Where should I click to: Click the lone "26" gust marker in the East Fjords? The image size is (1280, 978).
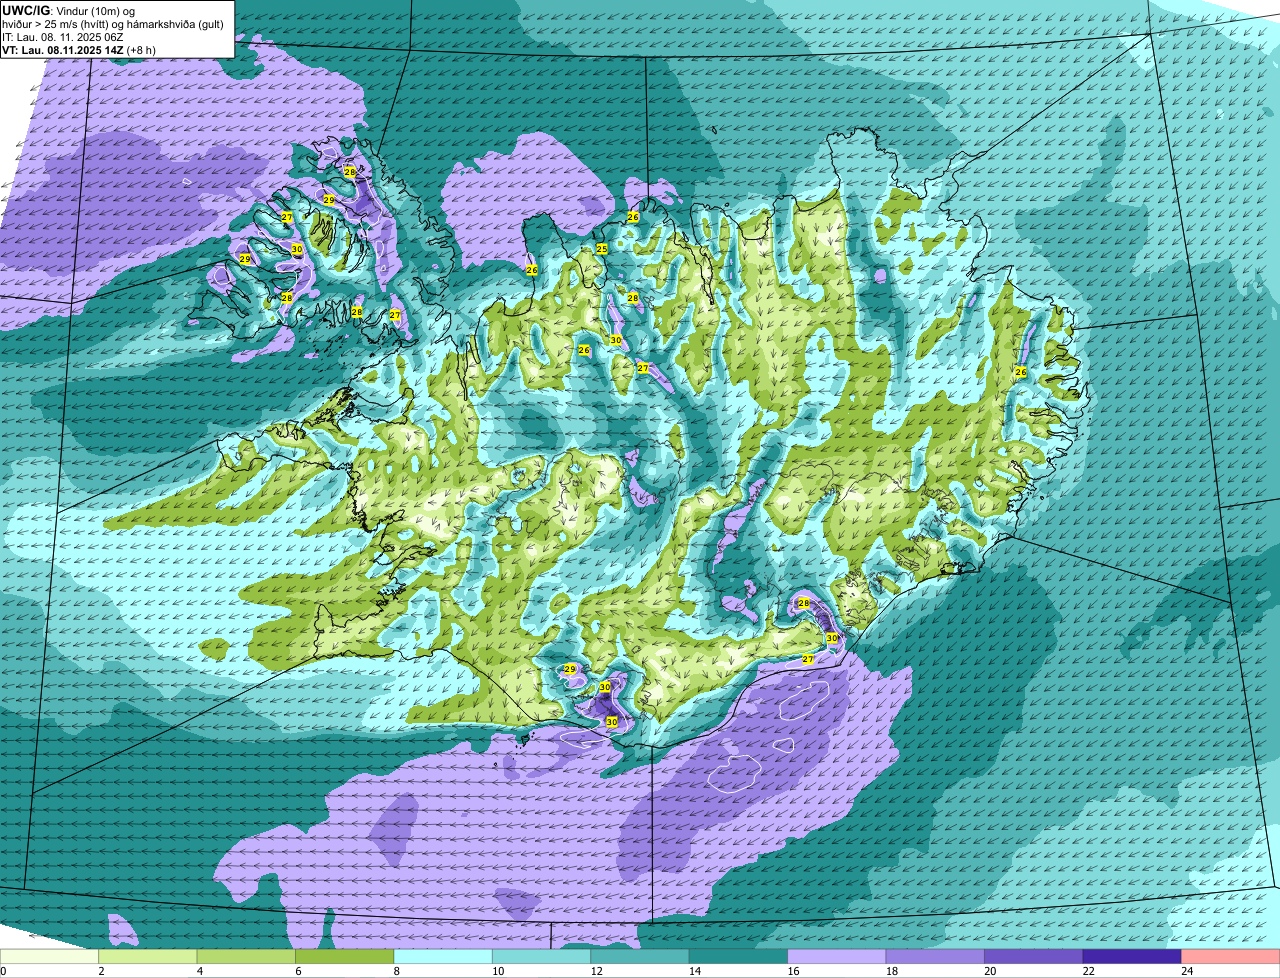point(1021,372)
